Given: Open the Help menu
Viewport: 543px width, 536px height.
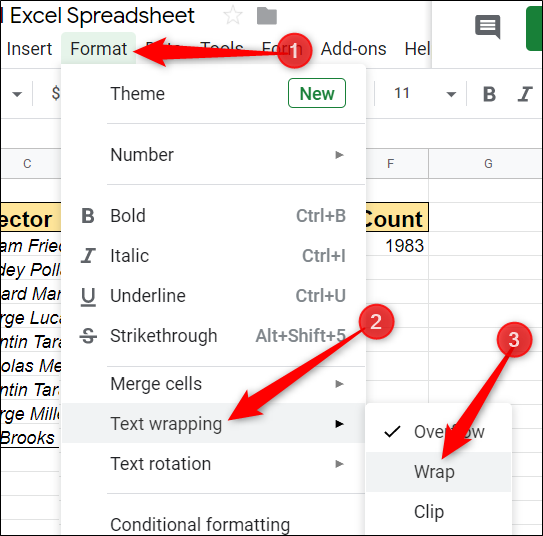Looking at the screenshot, I should point(417,49).
